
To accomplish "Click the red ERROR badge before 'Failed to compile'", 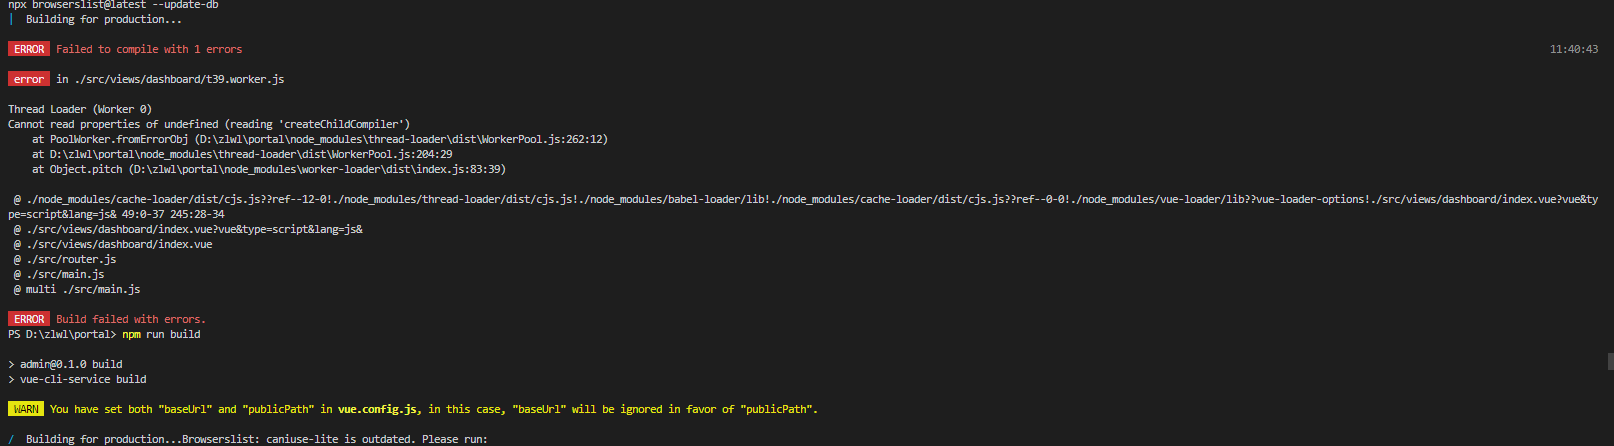I will [29, 49].
